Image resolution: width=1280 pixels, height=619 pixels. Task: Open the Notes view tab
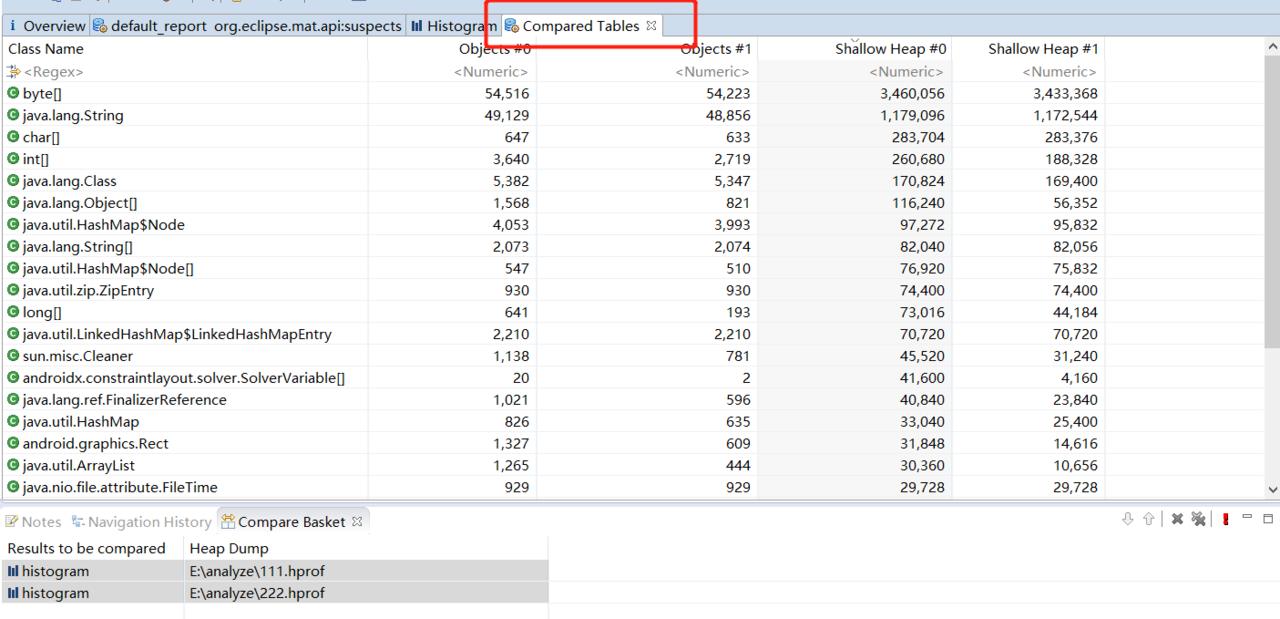[x=34, y=522]
